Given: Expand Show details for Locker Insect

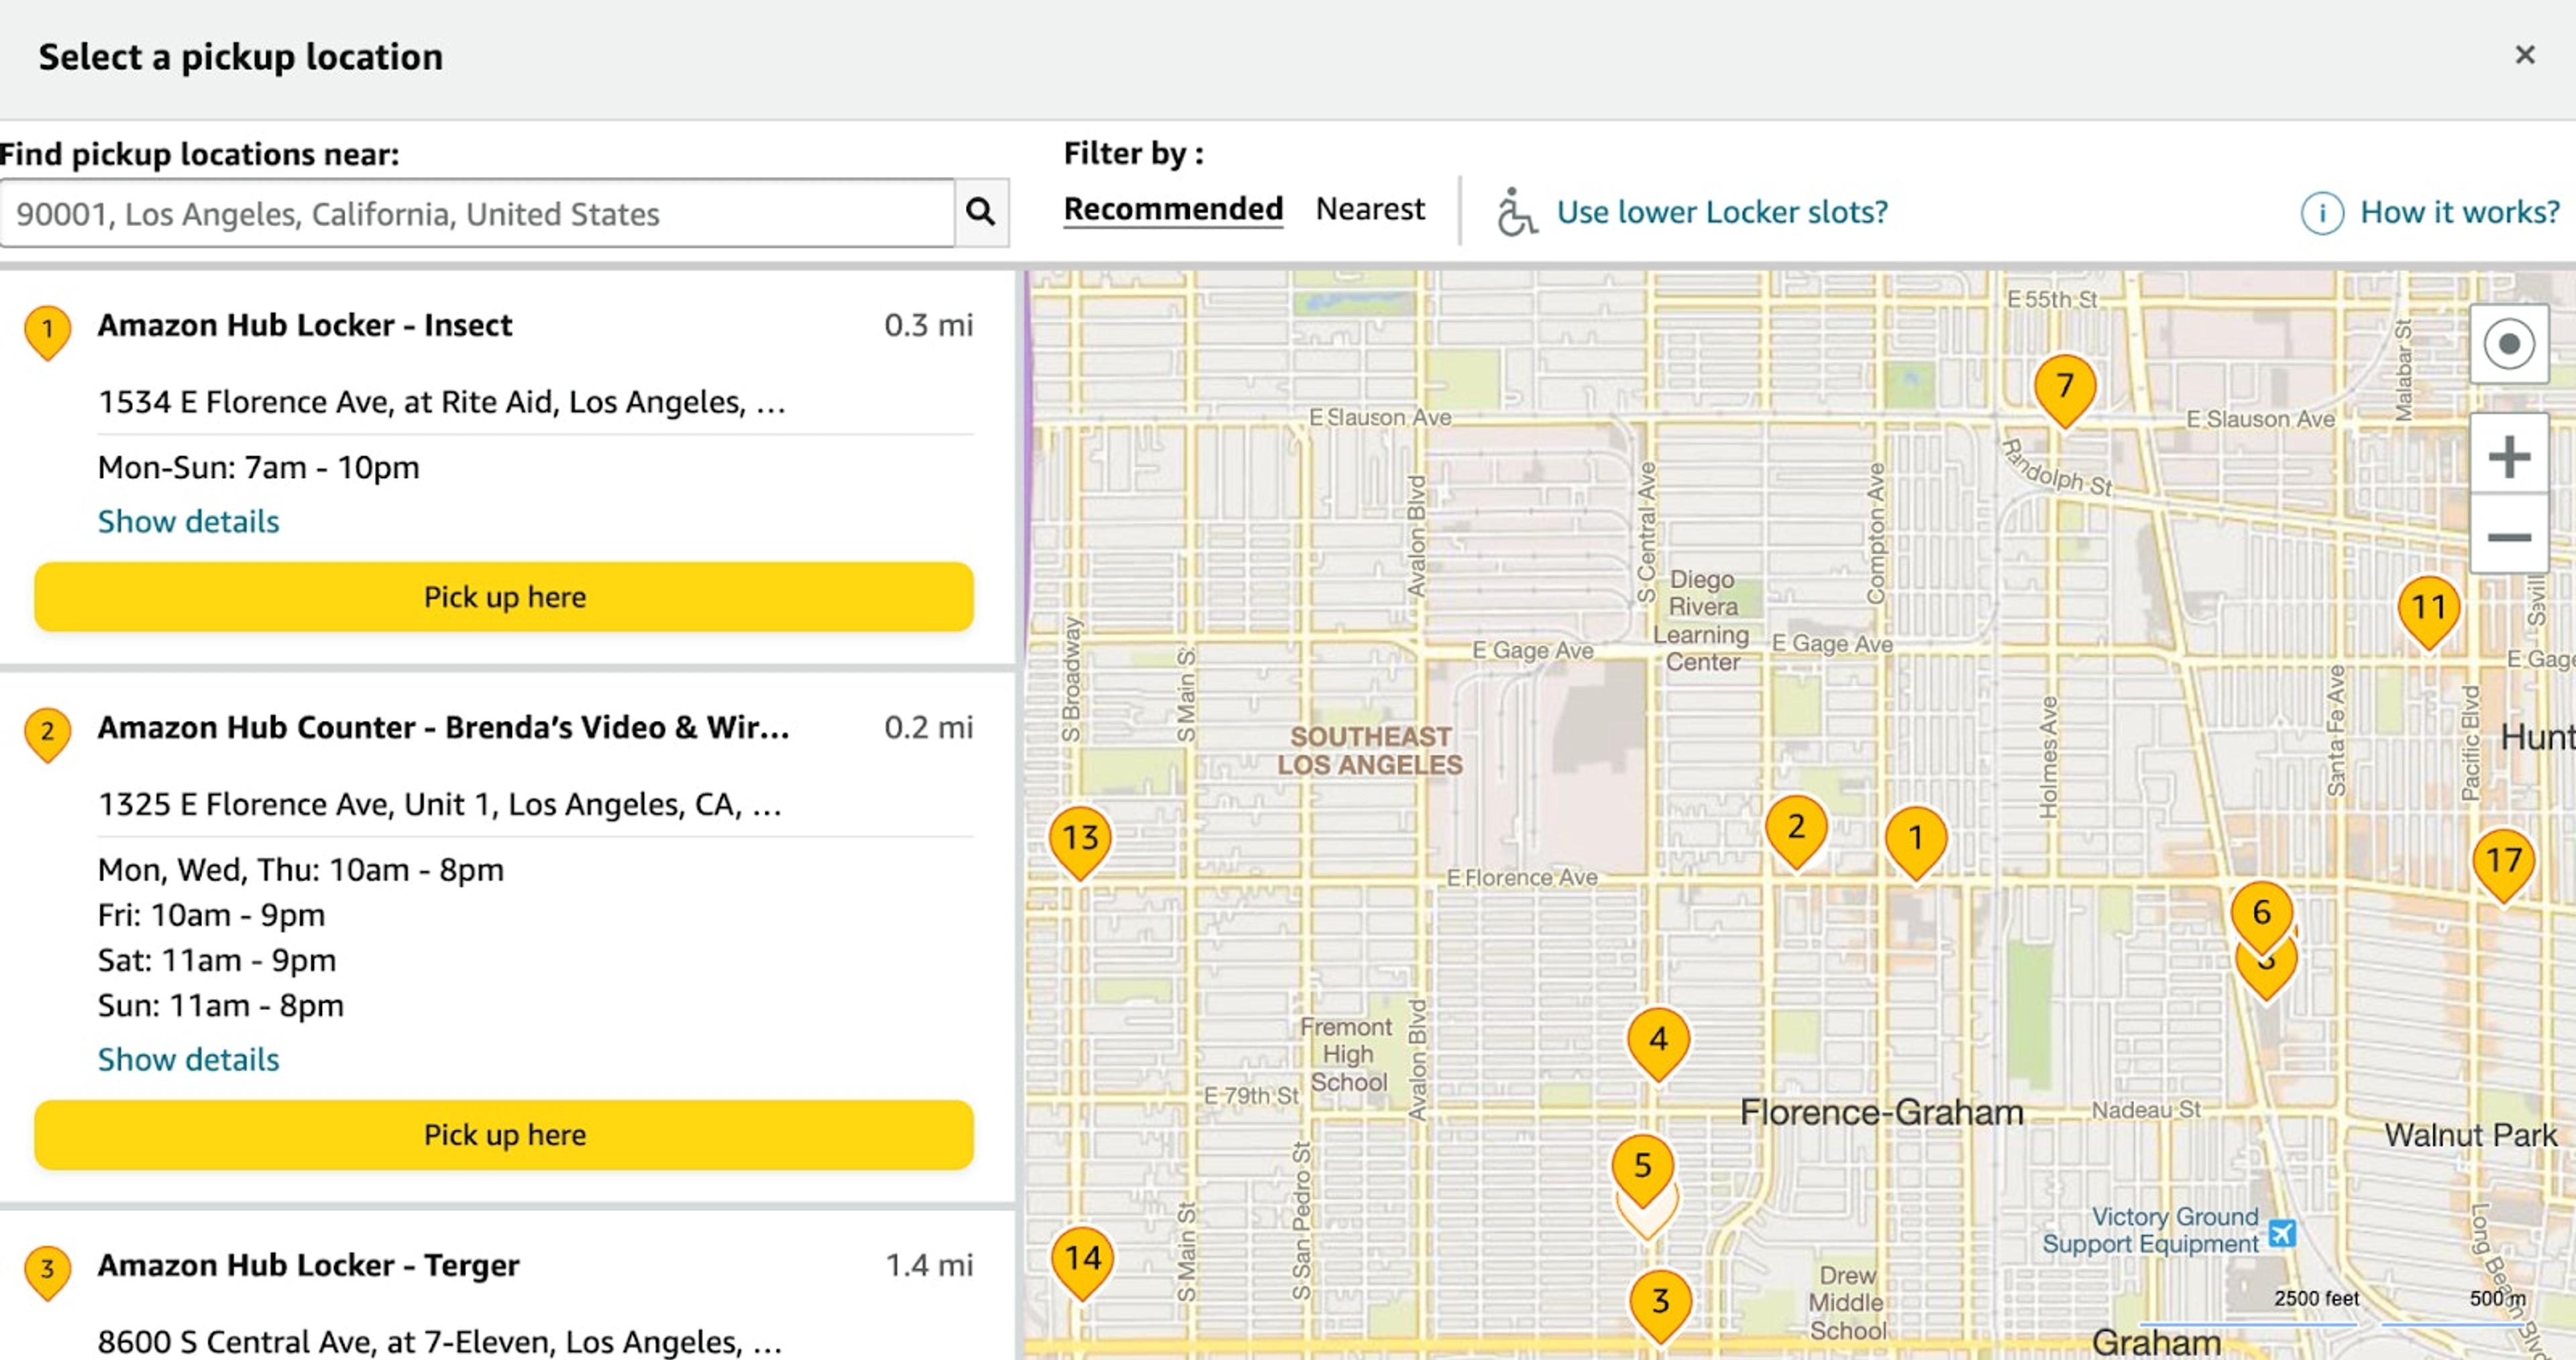Looking at the screenshot, I should 188,521.
